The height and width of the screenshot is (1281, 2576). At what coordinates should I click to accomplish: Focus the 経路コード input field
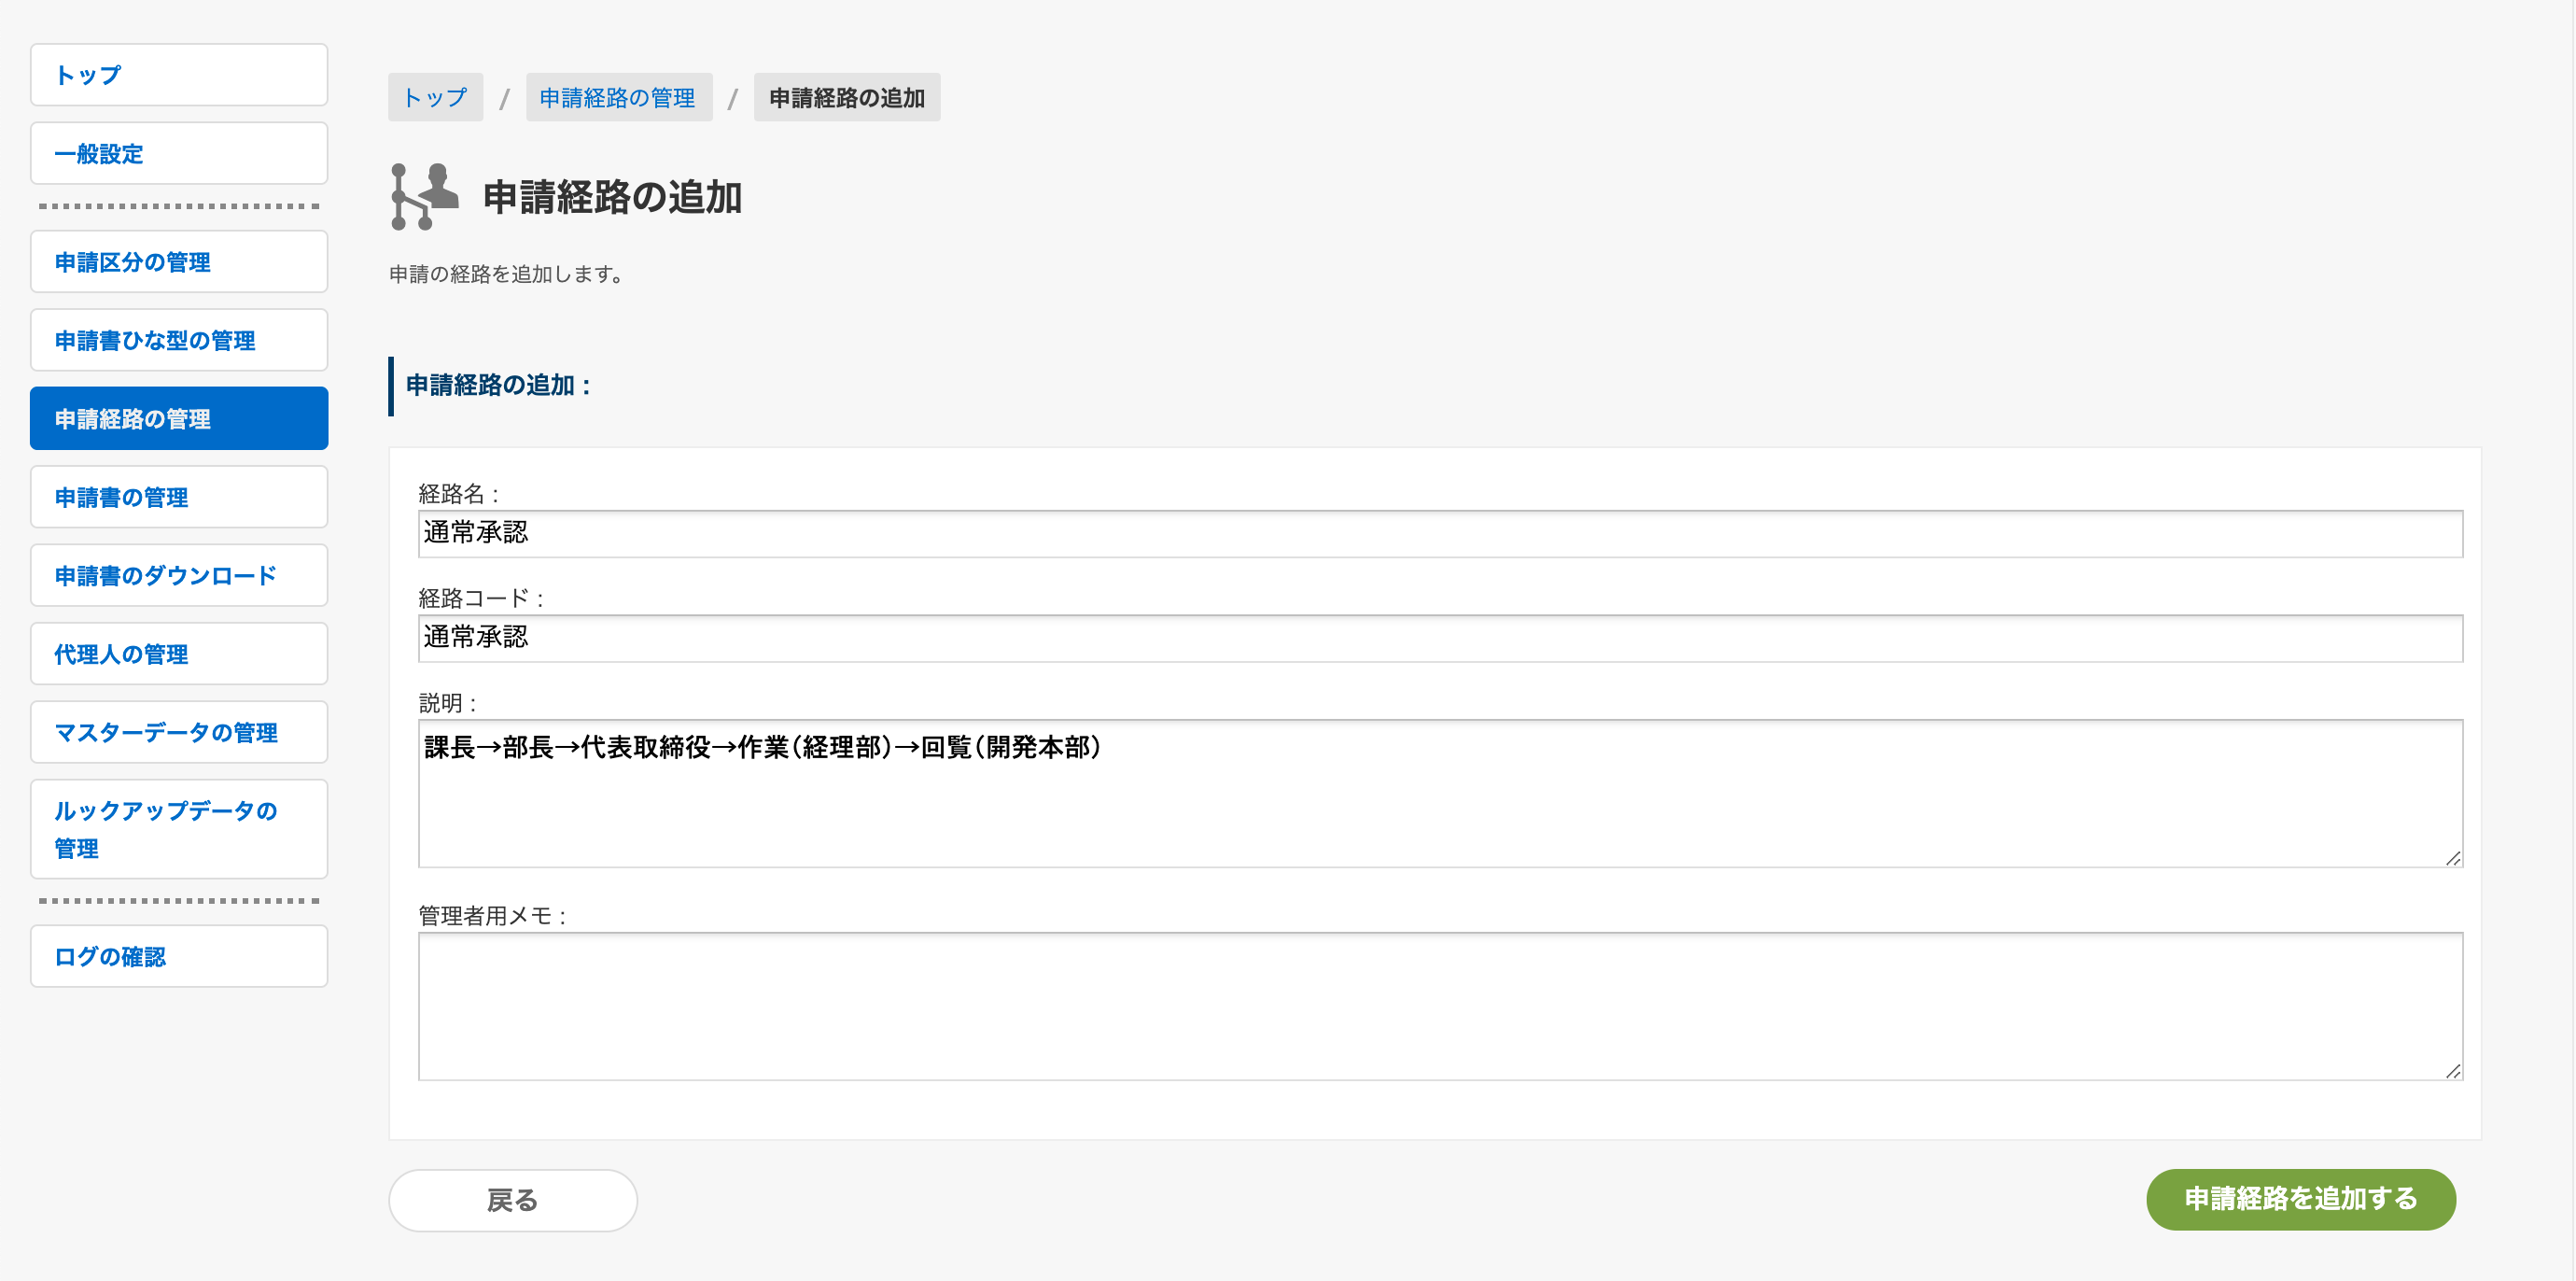(x=1440, y=639)
